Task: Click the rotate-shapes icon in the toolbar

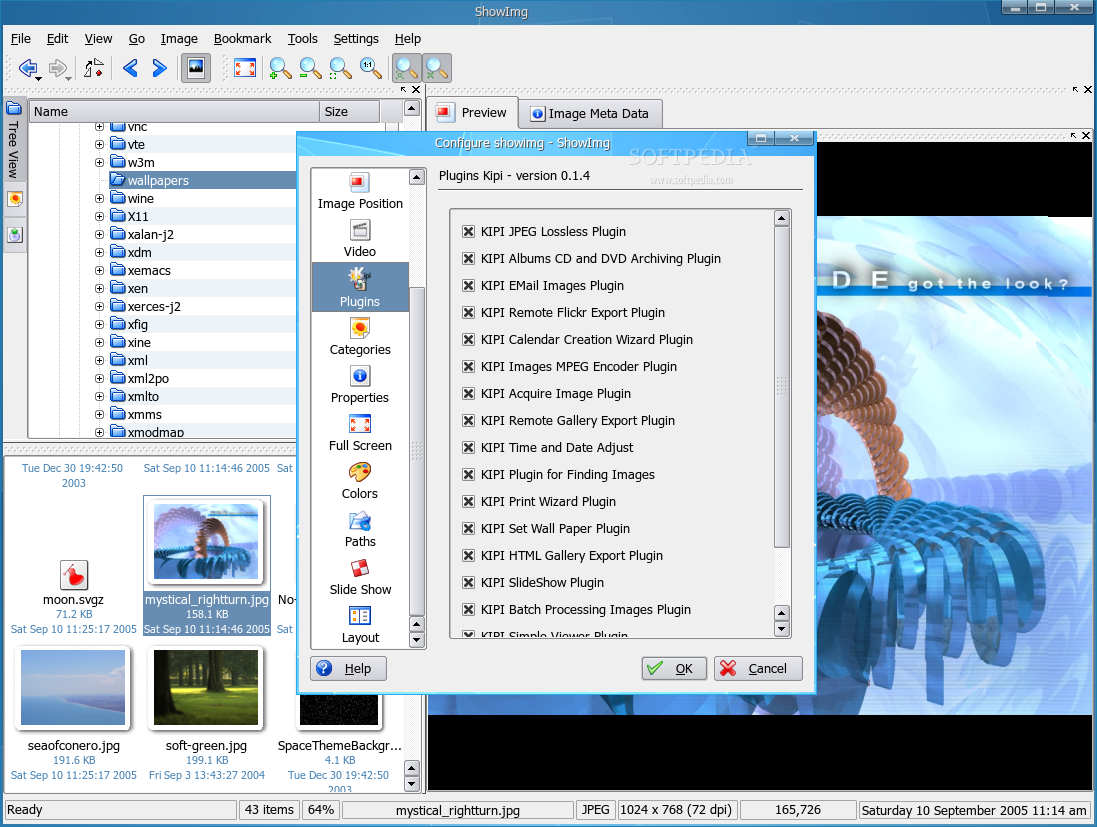Action: (x=94, y=68)
